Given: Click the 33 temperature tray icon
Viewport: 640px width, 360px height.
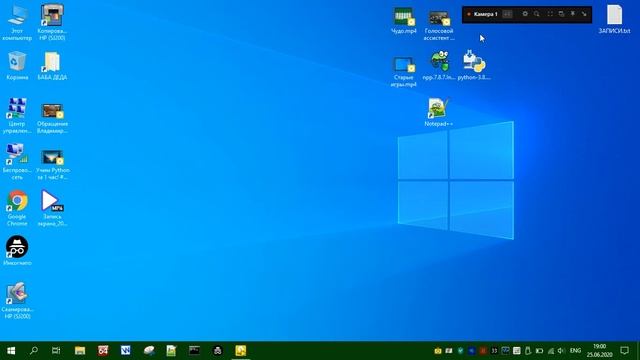Looking at the screenshot, I should (x=494, y=351).
